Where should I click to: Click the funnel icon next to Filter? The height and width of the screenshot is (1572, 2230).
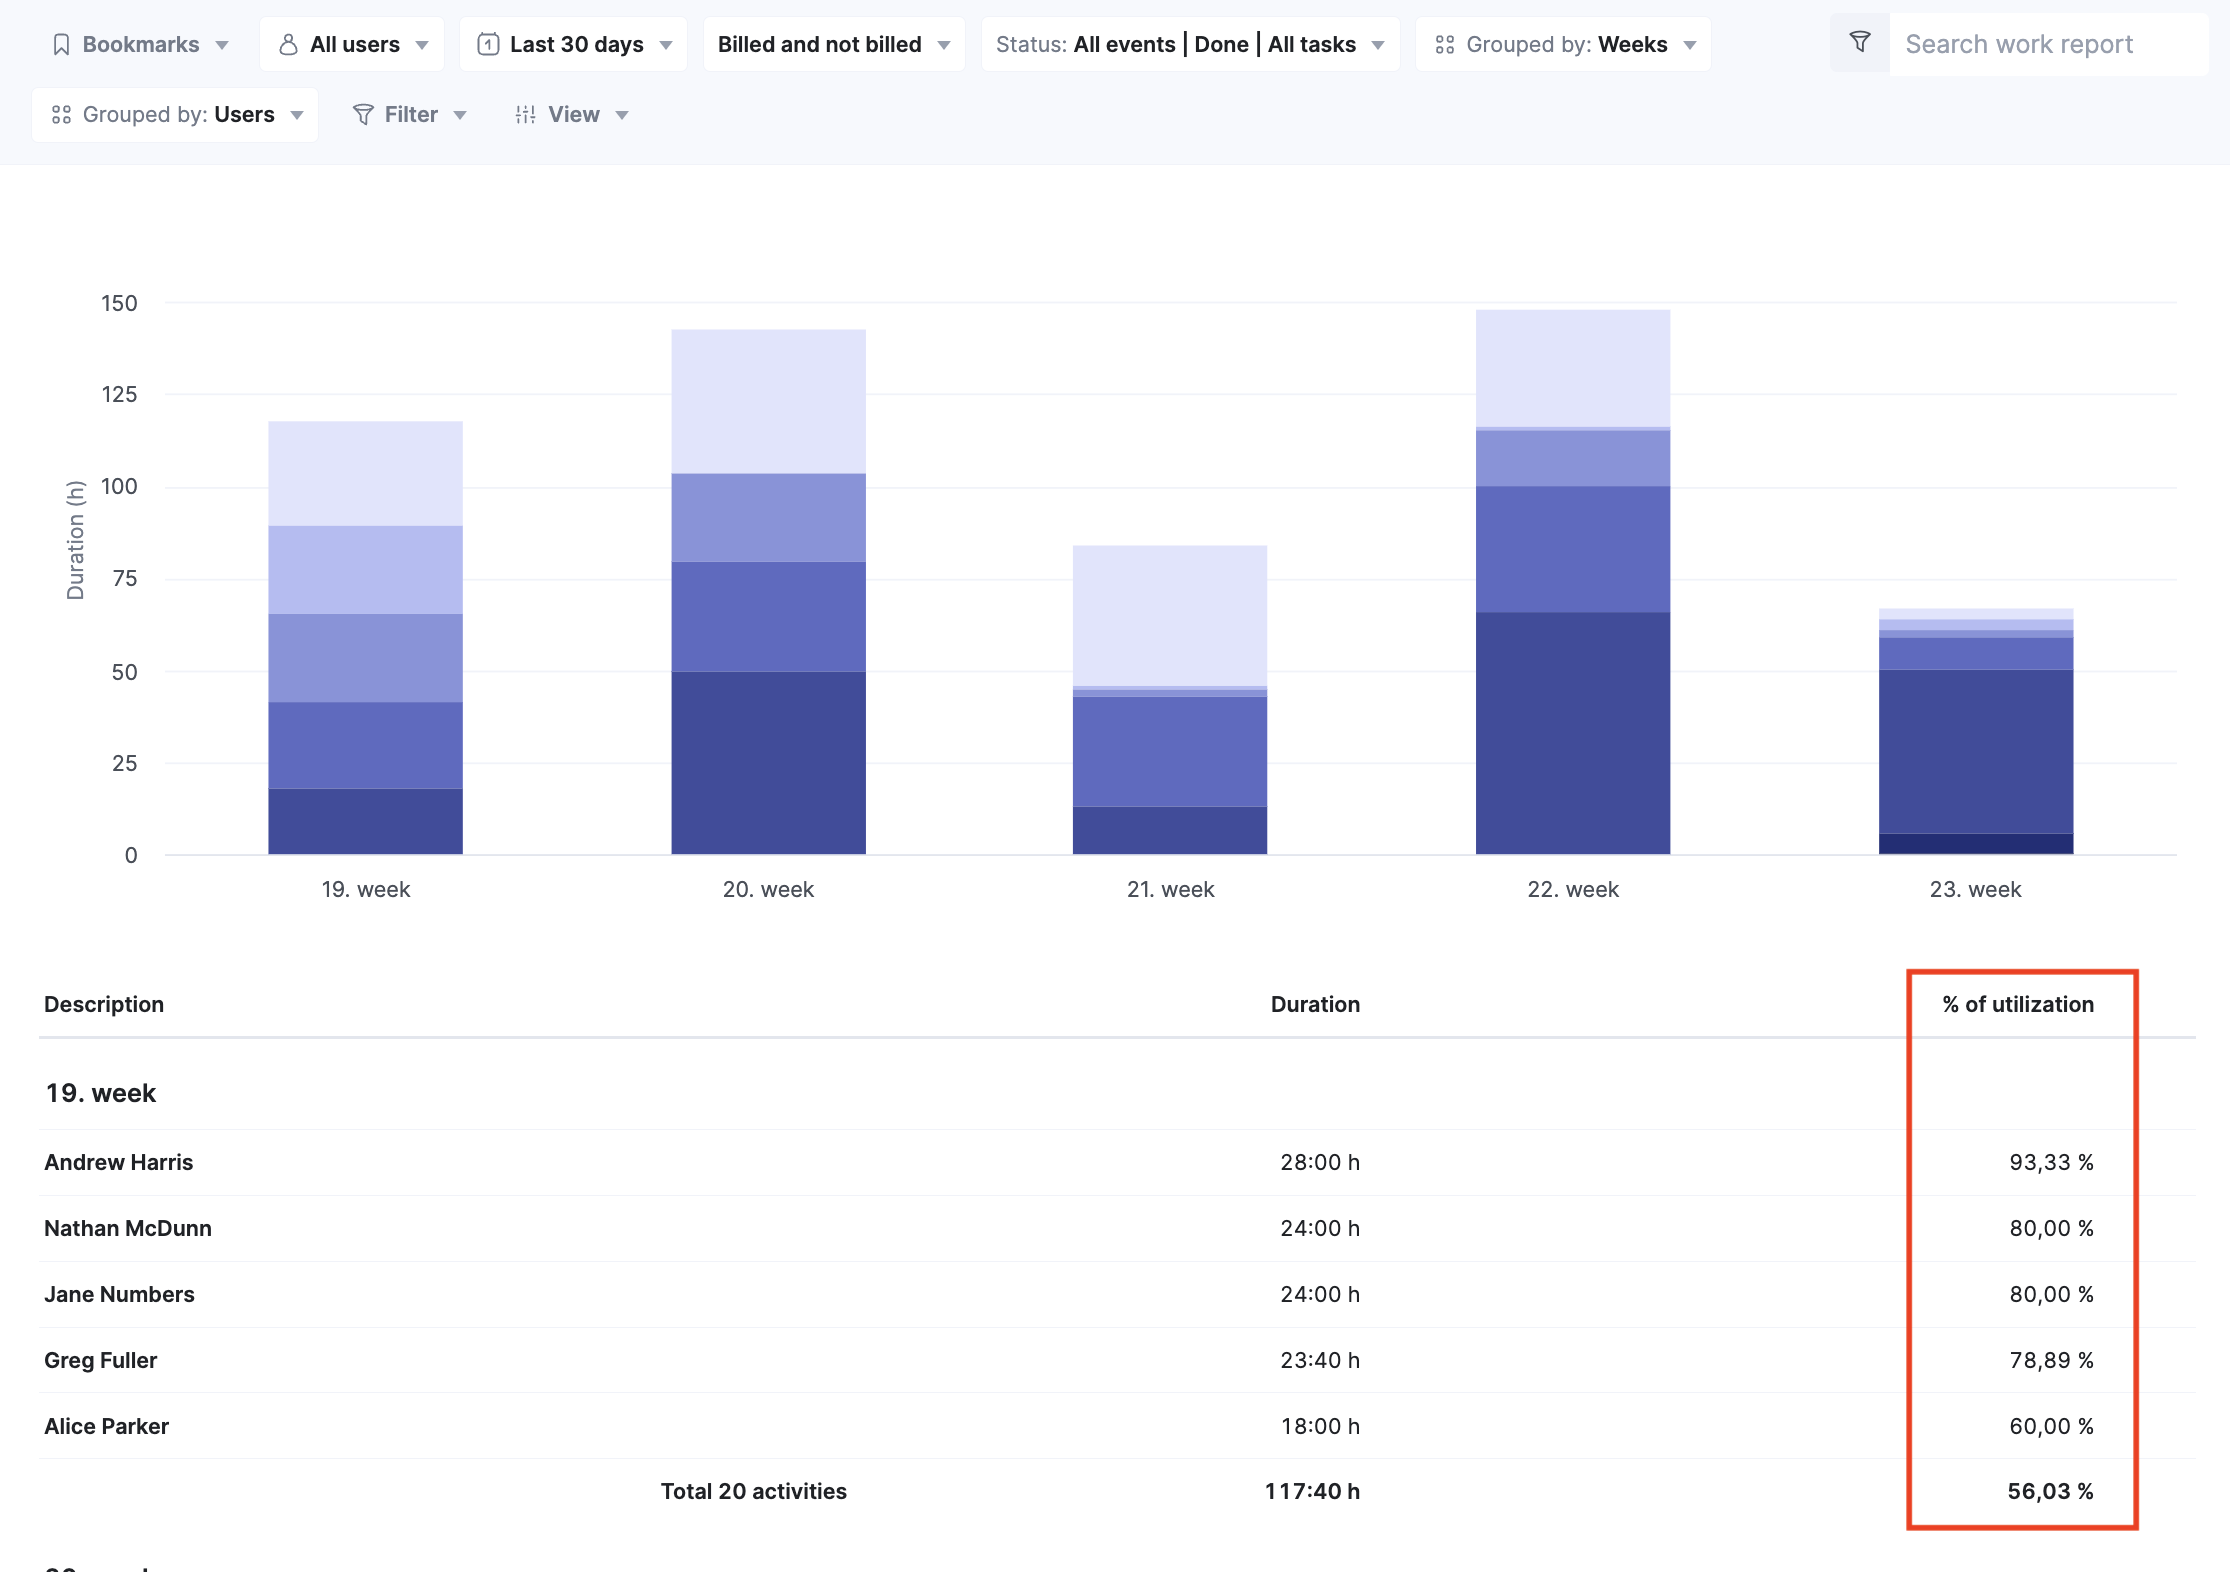coord(363,115)
